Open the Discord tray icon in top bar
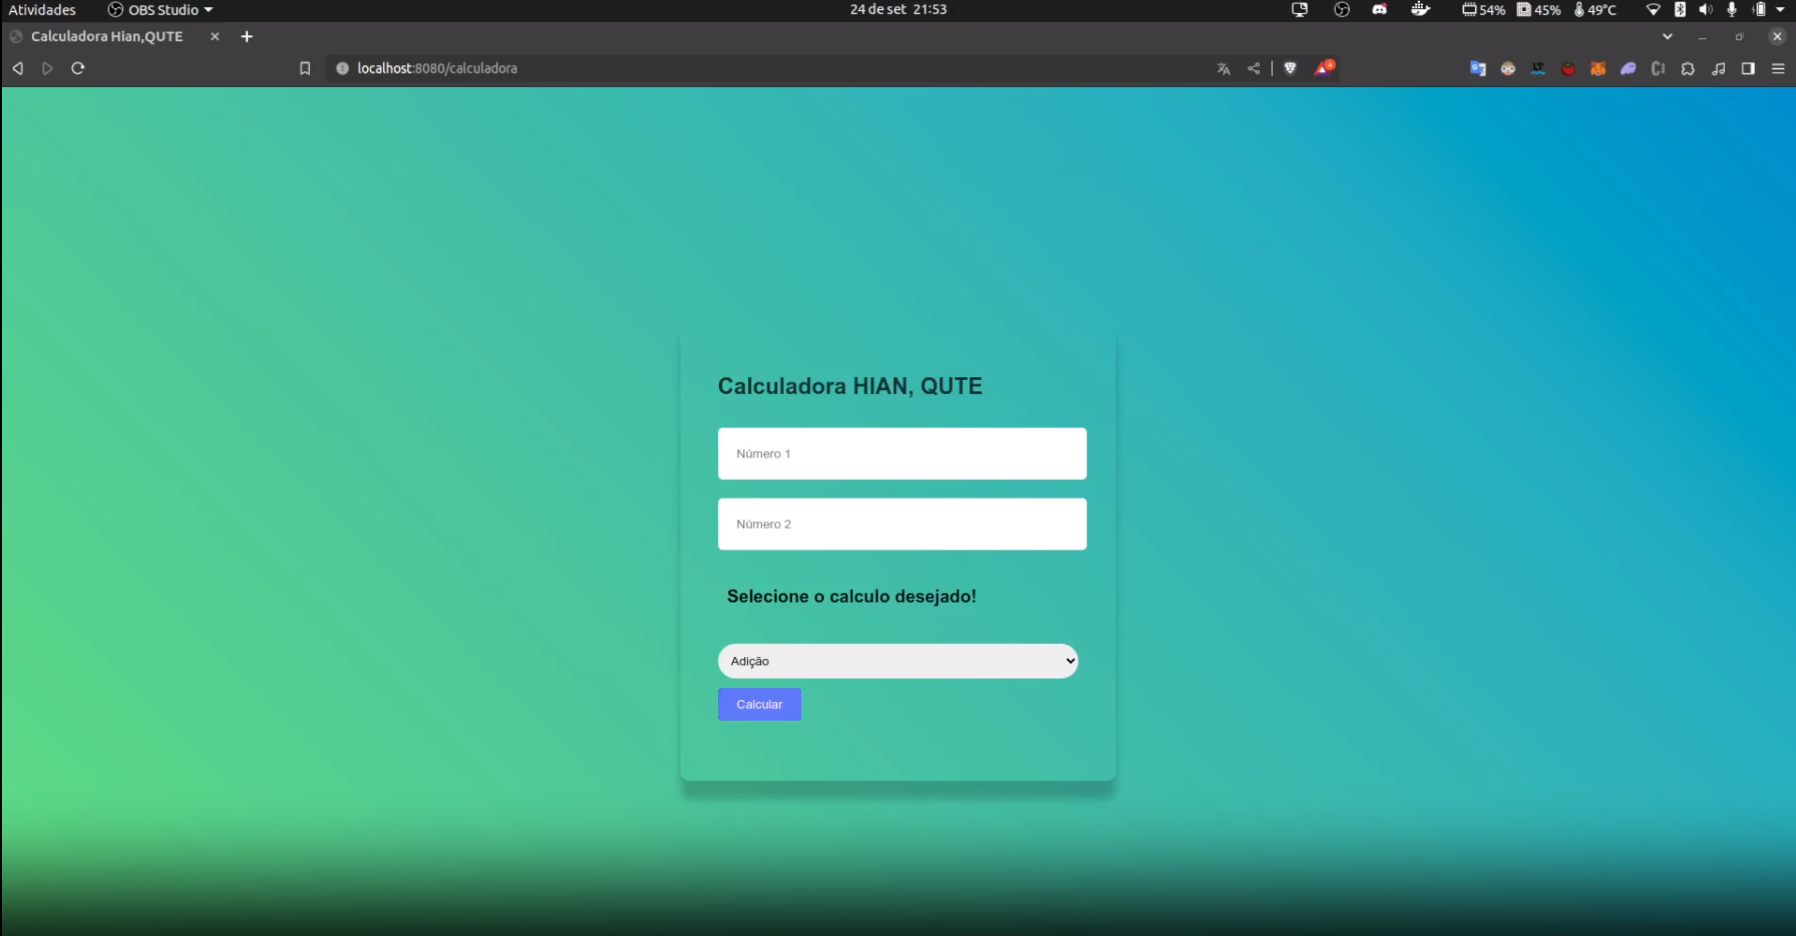Image resolution: width=1796 pixels, height=936 pixels. (1379, 9)
